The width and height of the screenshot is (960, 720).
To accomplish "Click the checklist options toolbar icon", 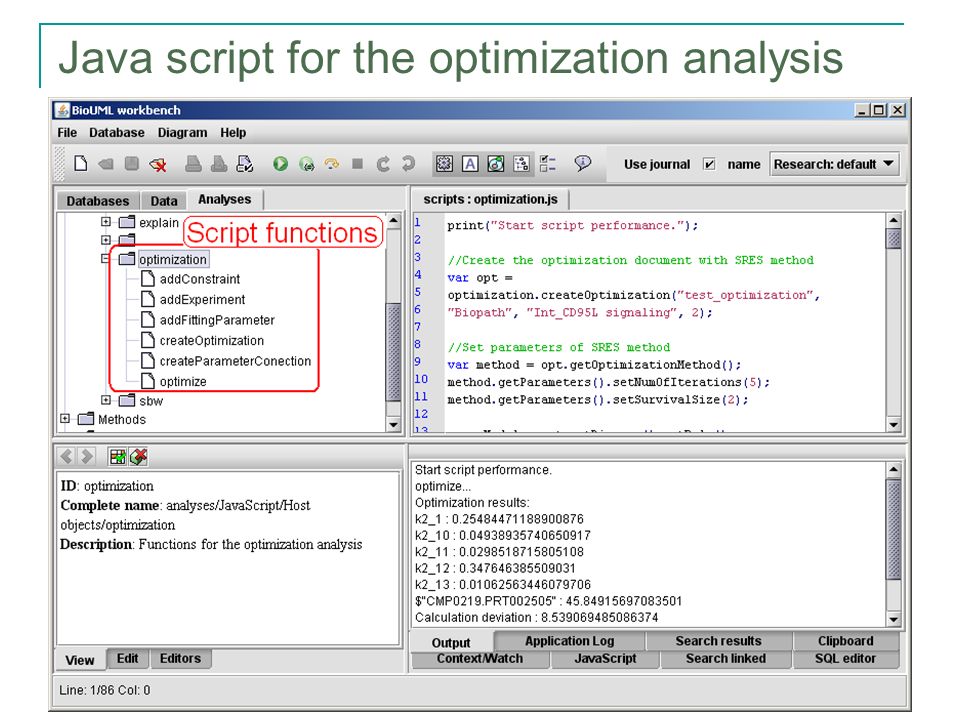I will (548, 163).
